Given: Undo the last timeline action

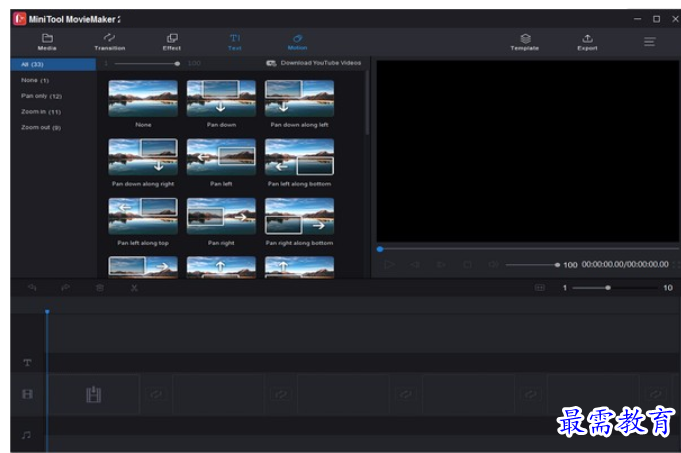Looking at the screenshot, I should [x=32, y=288].
